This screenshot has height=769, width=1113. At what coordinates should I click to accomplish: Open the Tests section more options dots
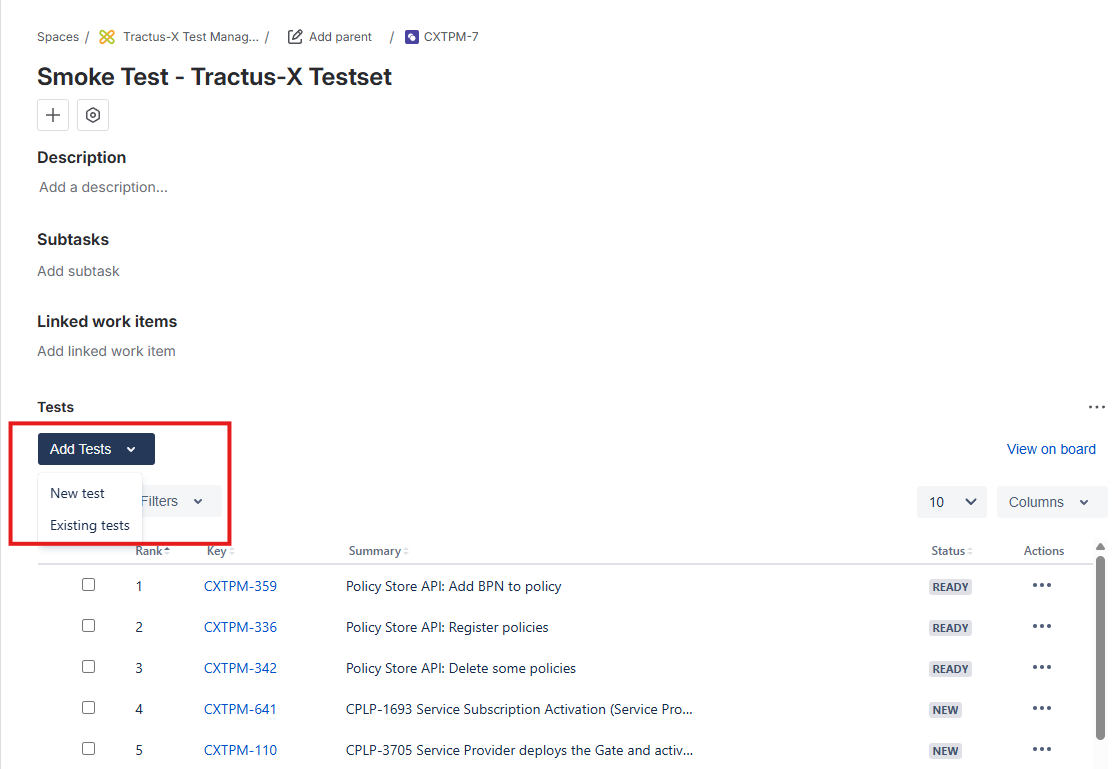pyautogui.click(x=1097, y=408)
